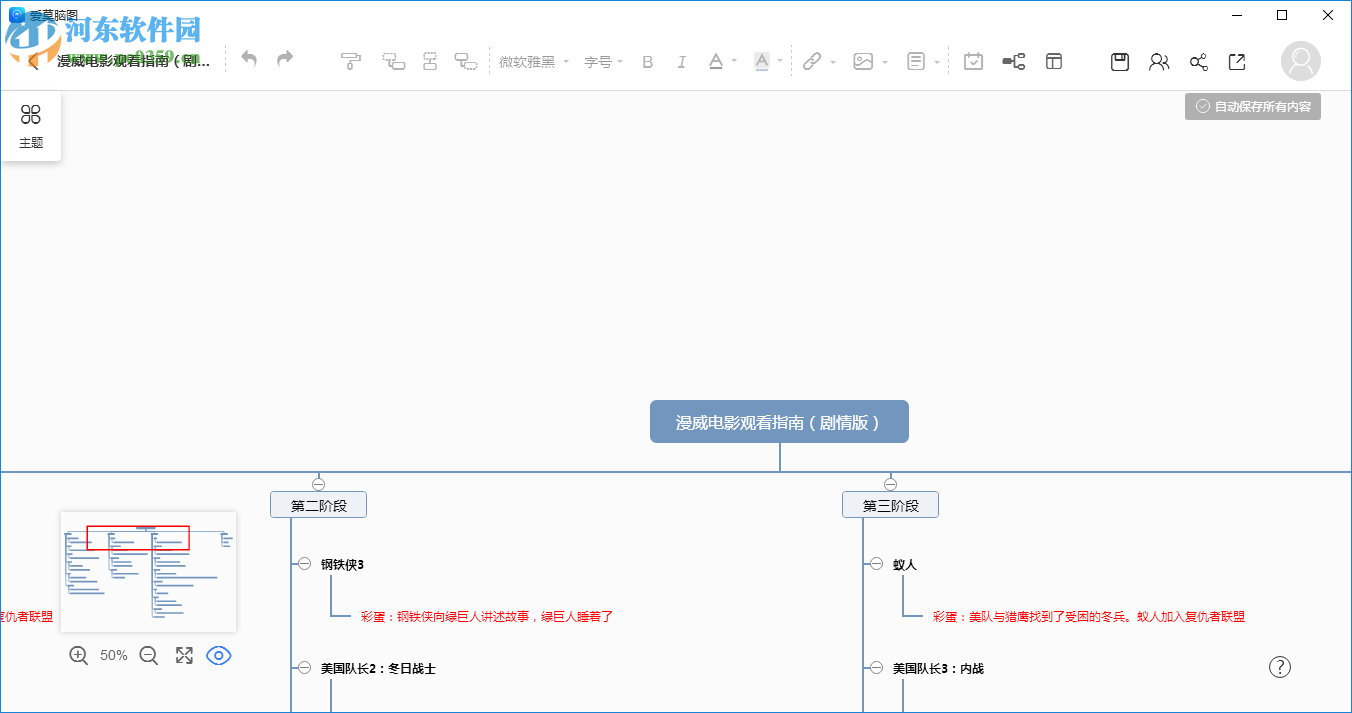
Task: Add a note to topic
Action: tap(916, 62)
